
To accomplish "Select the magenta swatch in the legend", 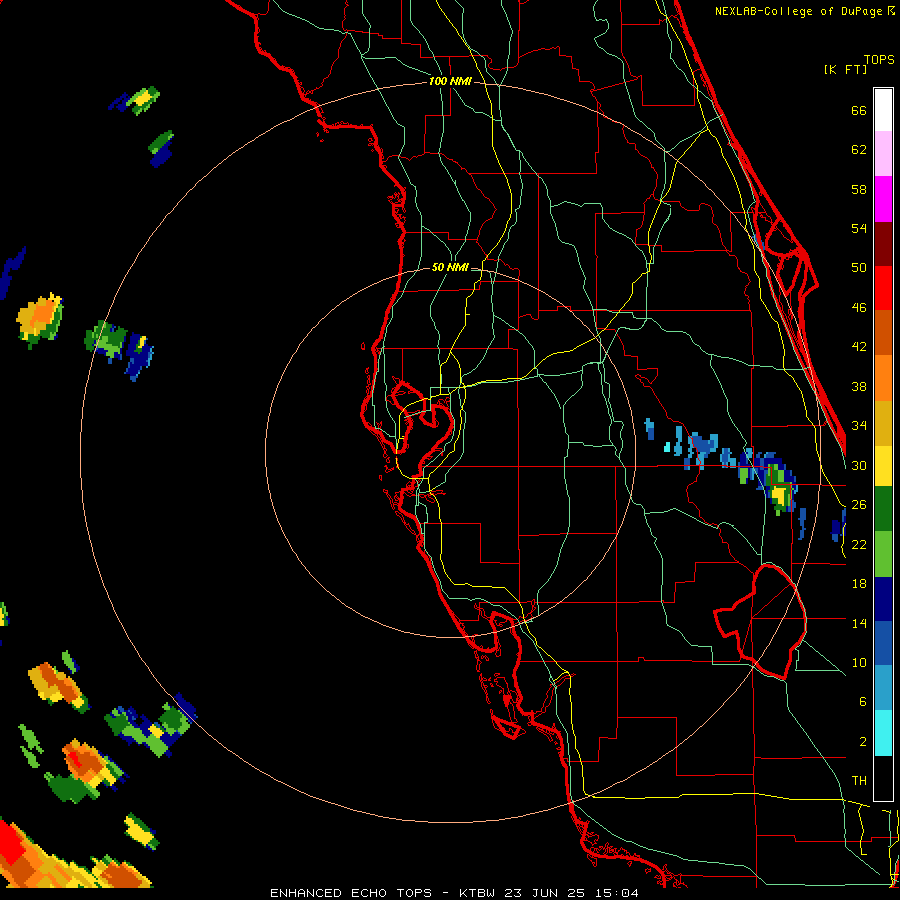I will [883, 199].
